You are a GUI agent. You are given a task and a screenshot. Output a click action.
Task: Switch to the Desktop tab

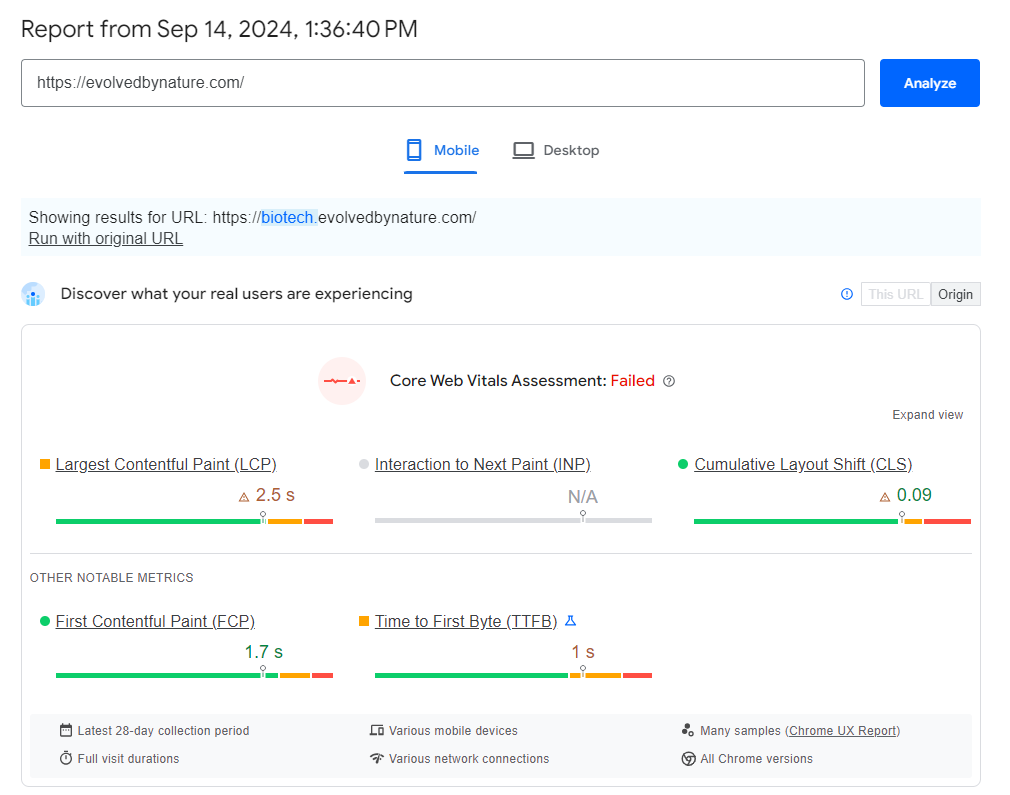[x=556, y=150]
